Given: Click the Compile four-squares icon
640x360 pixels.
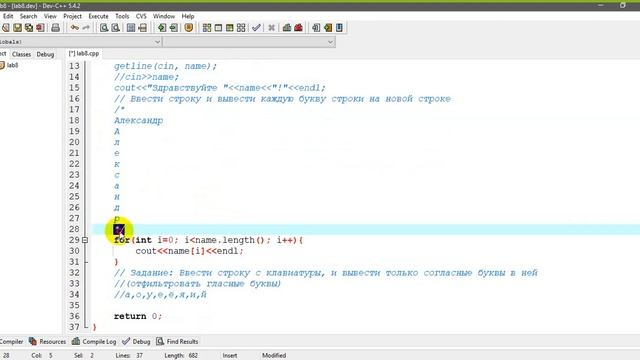Looking at the screenshot, I should (x=207, y=28).
